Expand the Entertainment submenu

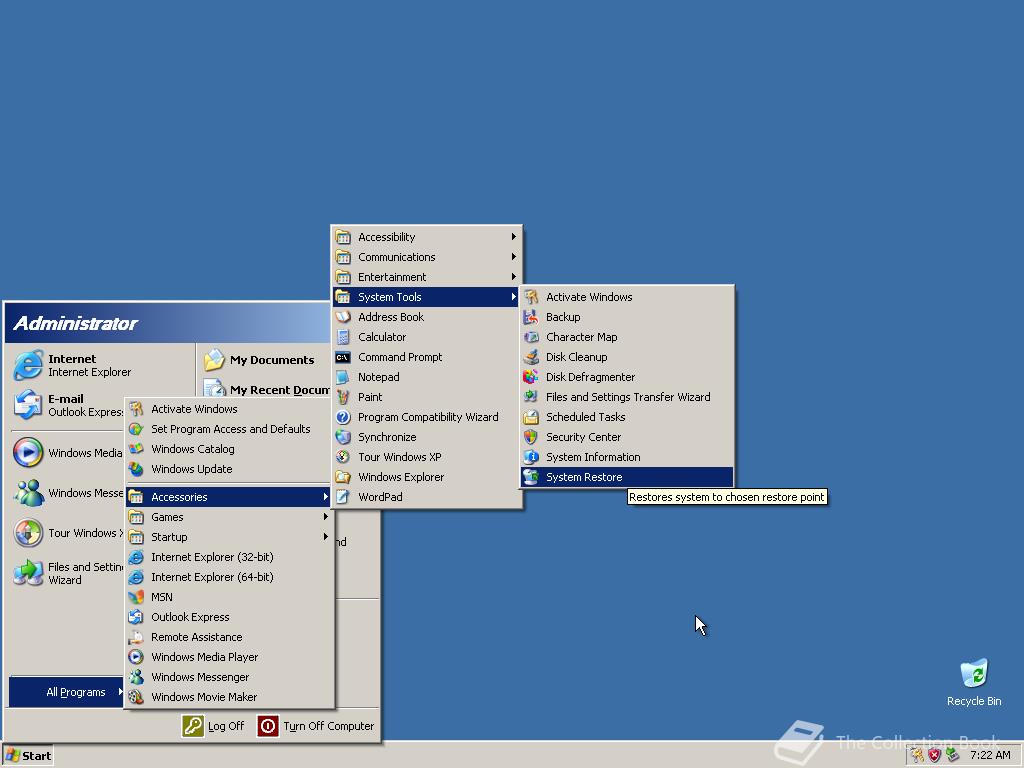394,277
